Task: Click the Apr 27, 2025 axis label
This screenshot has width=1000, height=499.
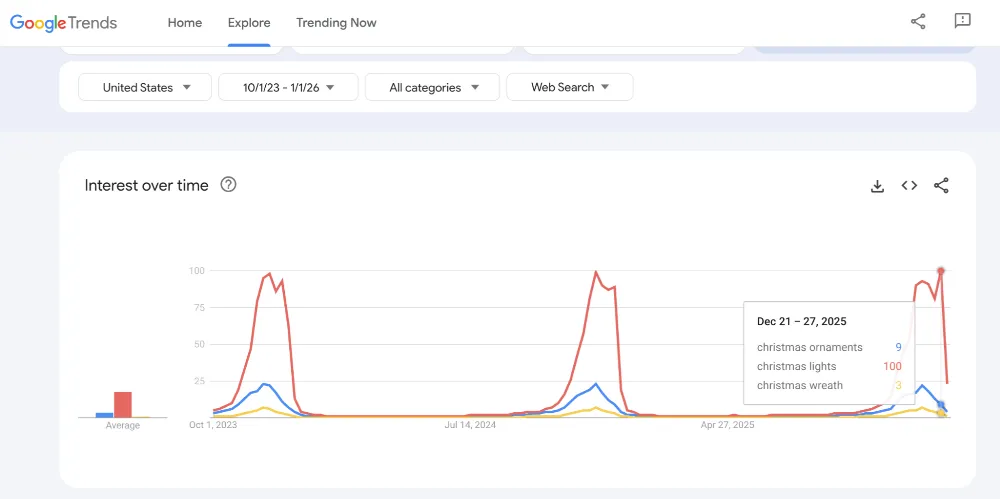Action: coord(727,424)
